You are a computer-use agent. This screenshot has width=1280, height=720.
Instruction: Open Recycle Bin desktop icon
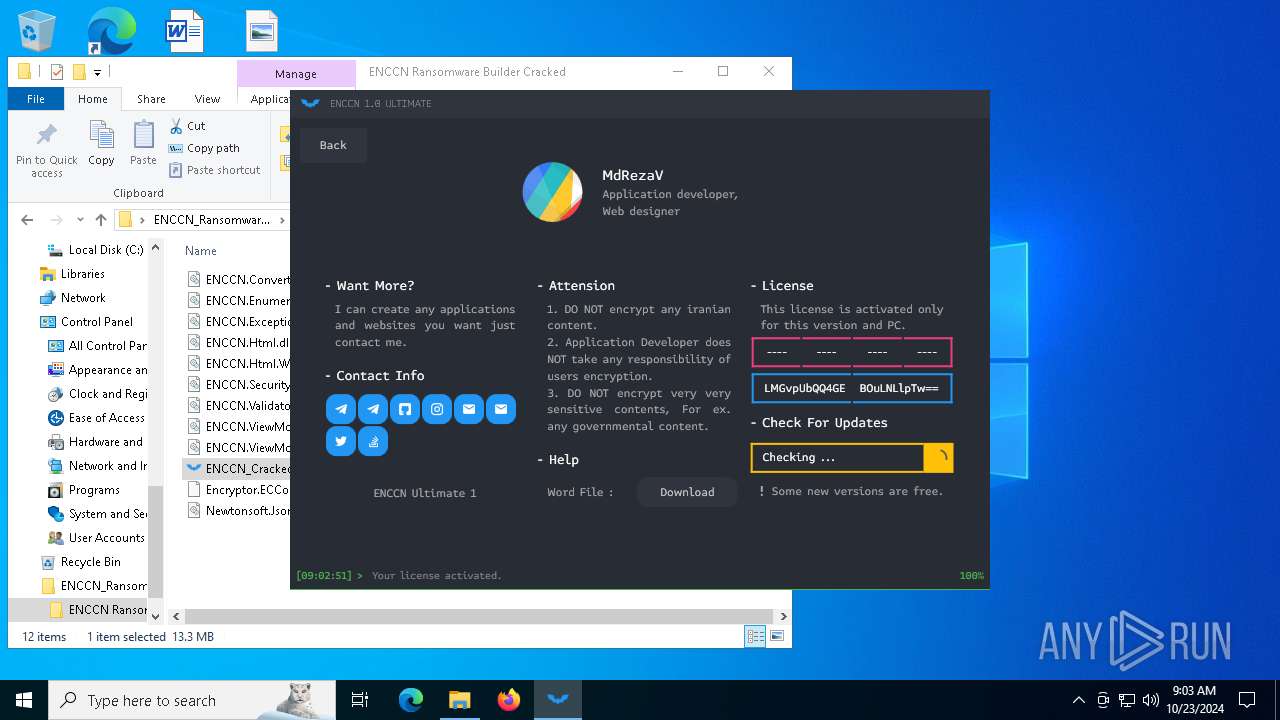[37, 32]
